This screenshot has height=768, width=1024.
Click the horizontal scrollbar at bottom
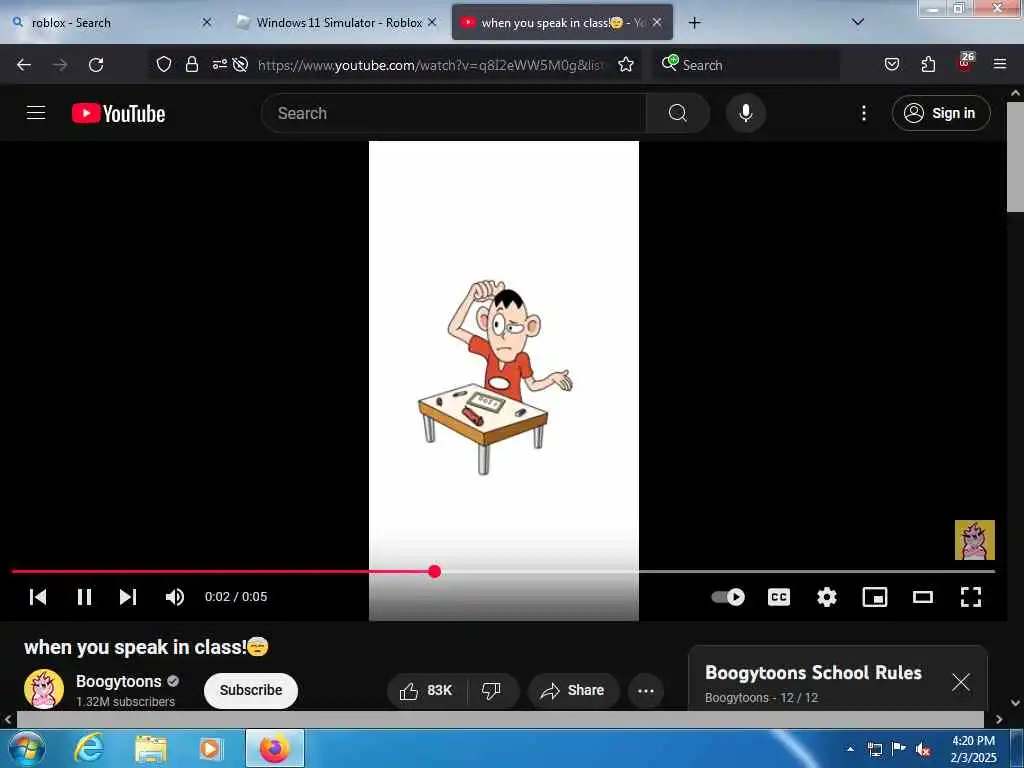pos(500,719)
